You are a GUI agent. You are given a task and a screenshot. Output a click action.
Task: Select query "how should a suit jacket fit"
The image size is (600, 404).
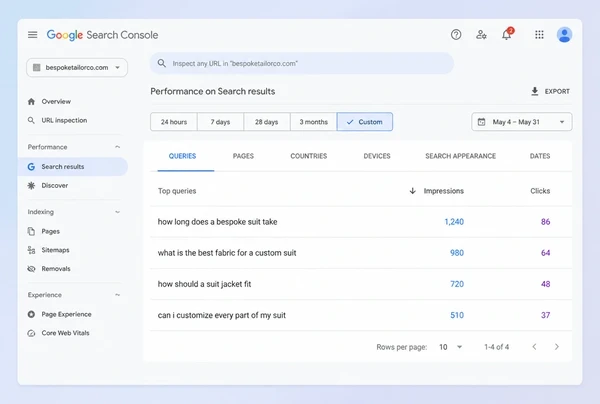coord(204,284)
